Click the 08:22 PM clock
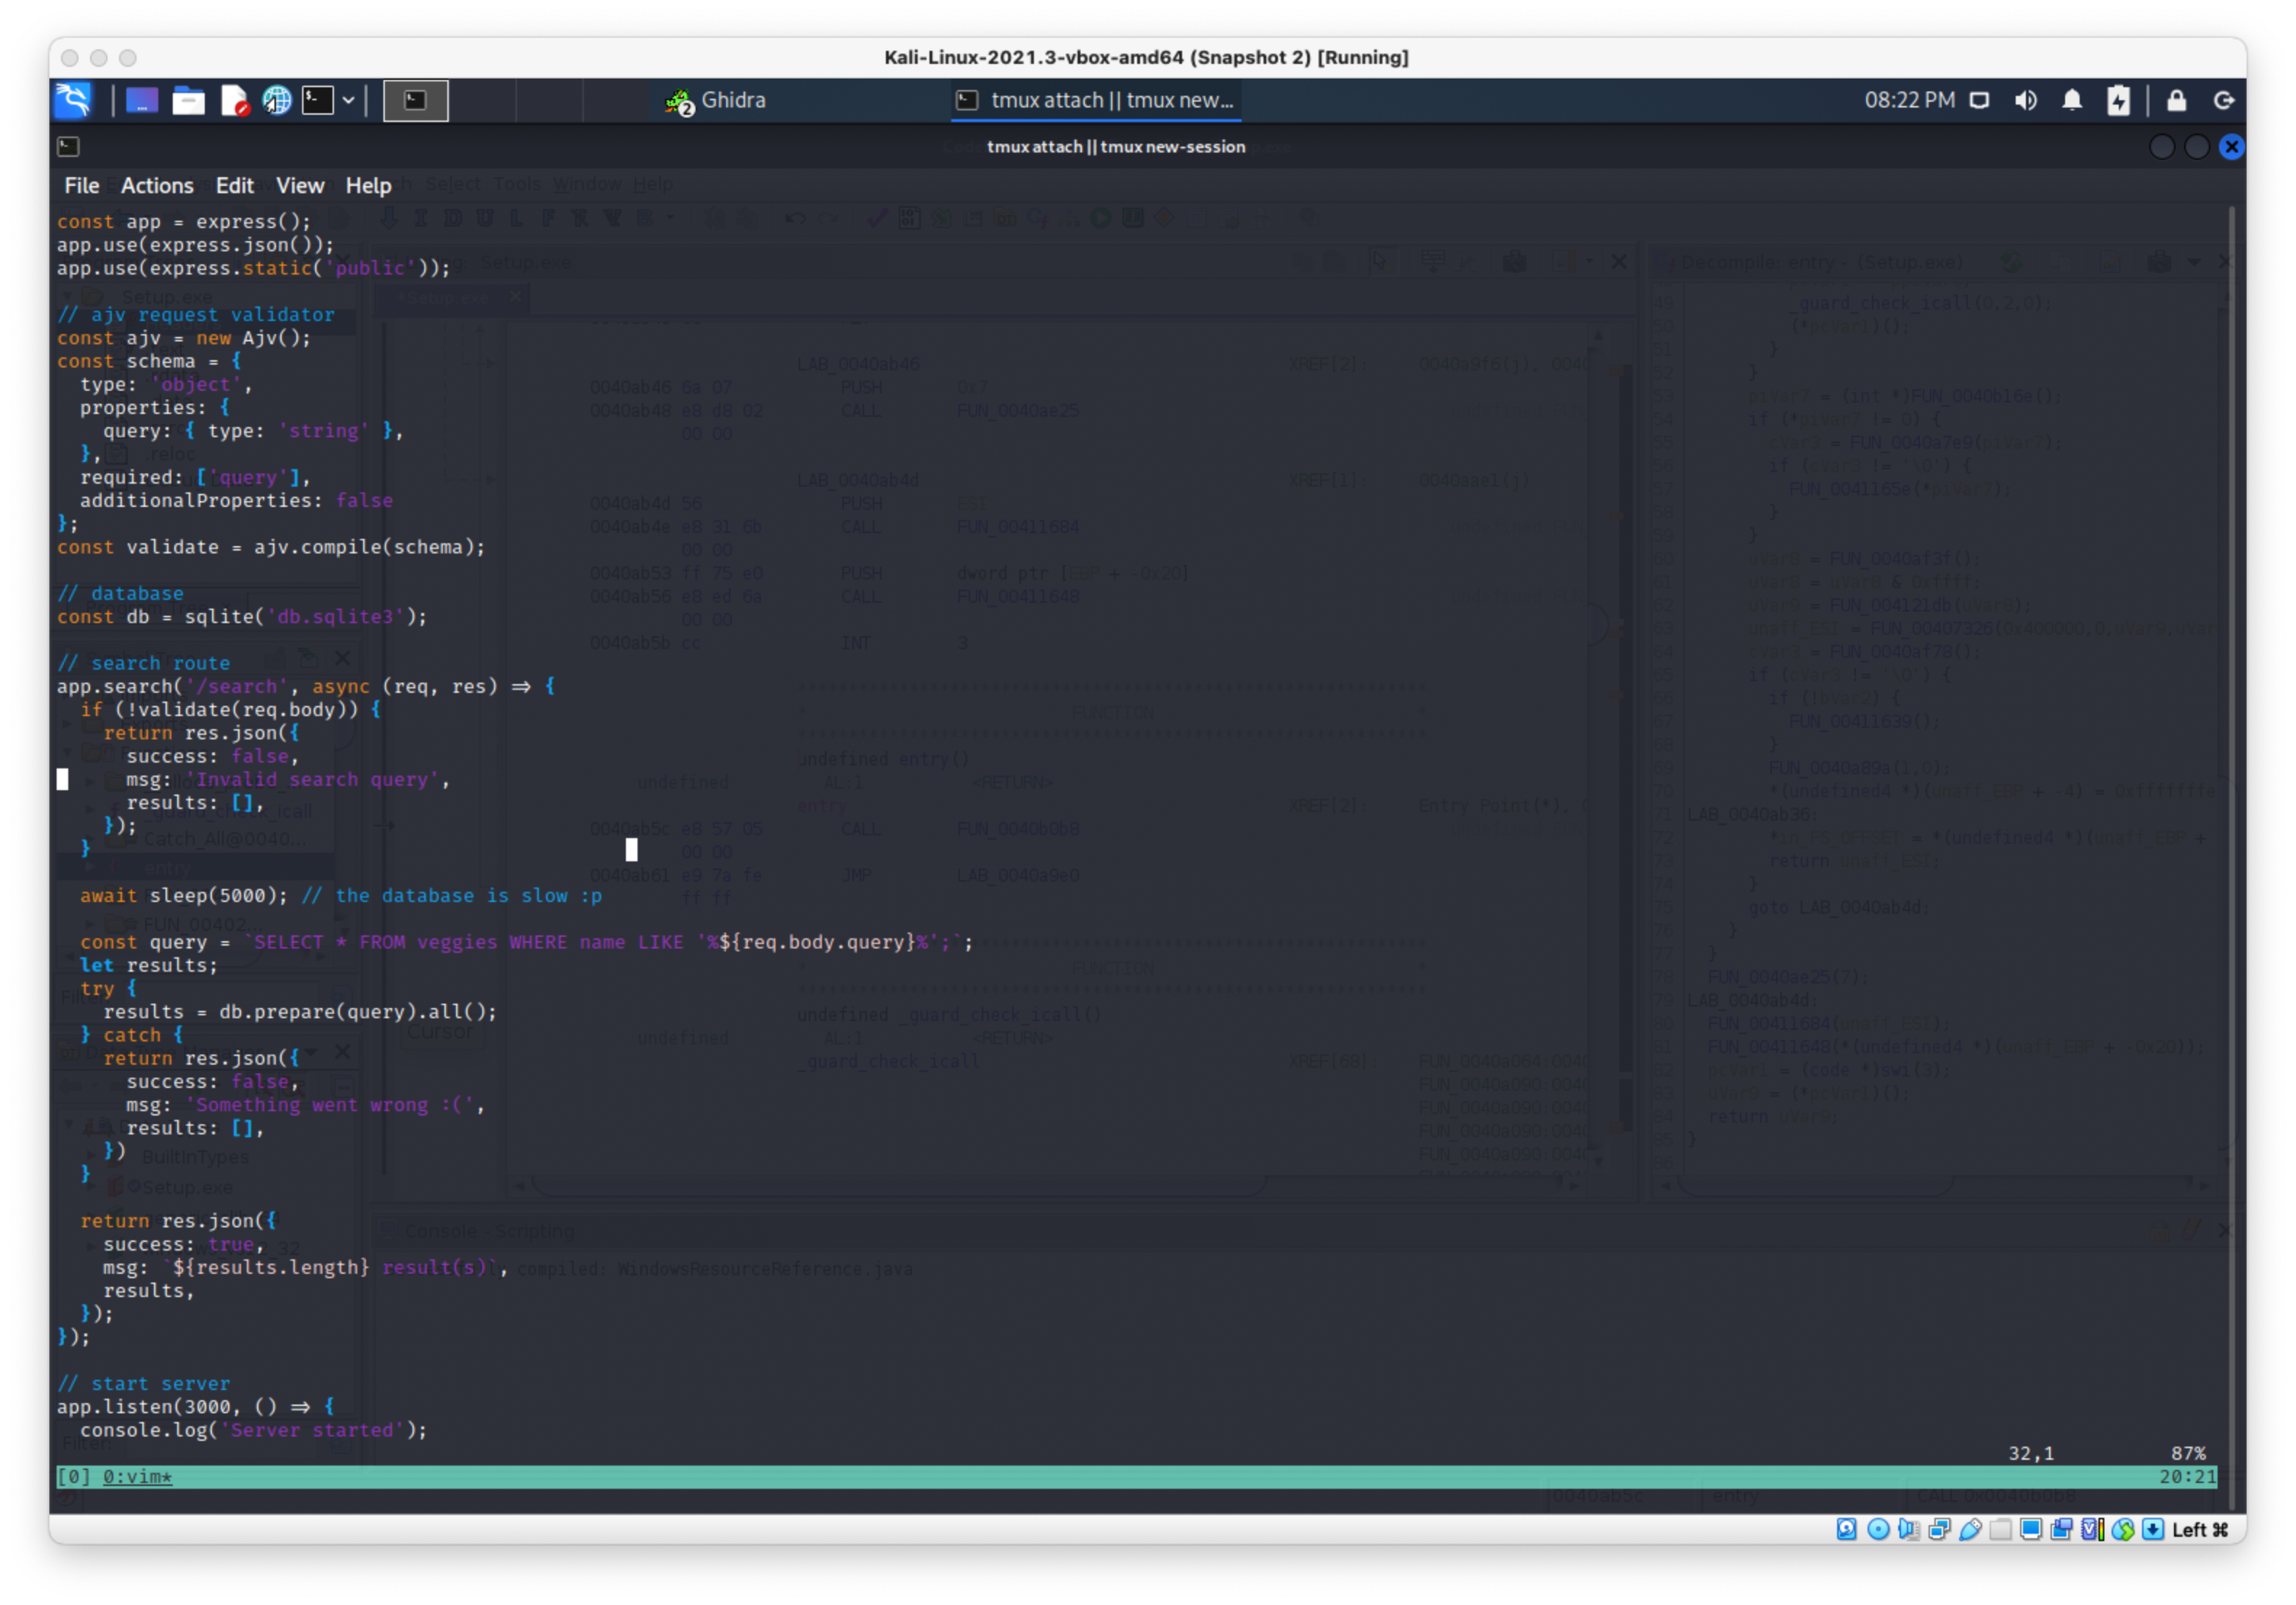This screenshot has width=2296, height=1605. (1909, 100)
